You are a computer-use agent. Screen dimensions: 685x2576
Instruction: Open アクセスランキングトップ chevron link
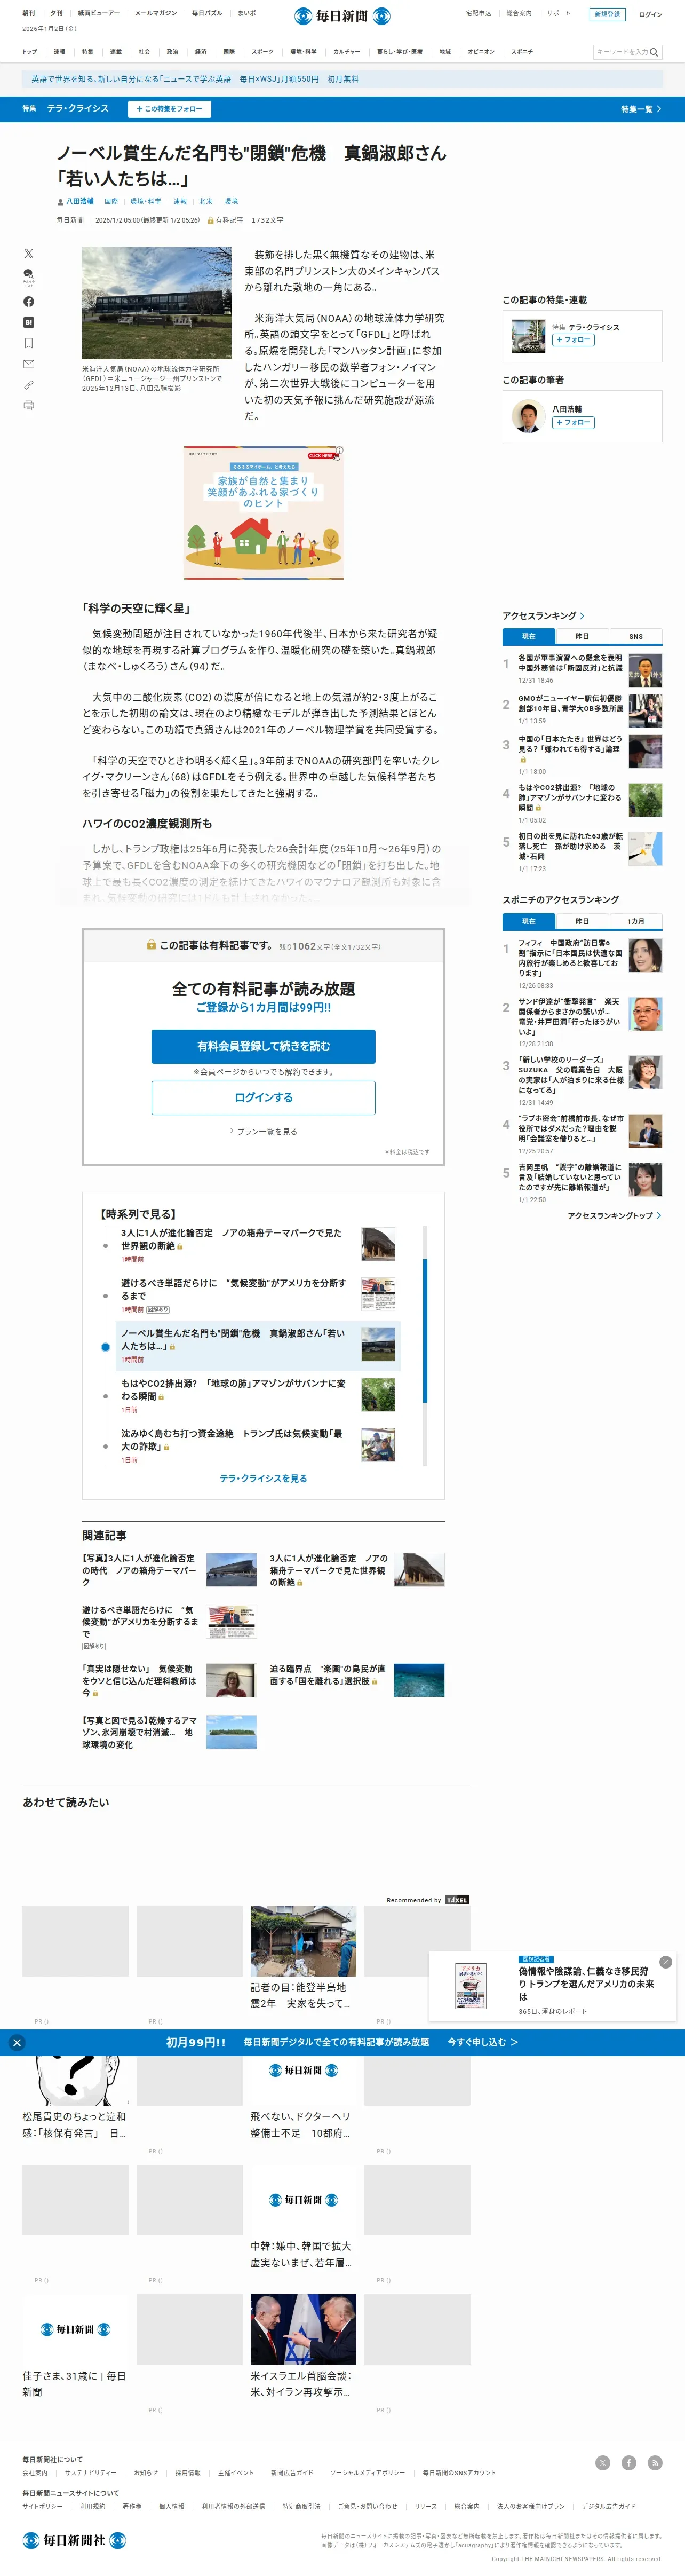point(614,1215)
